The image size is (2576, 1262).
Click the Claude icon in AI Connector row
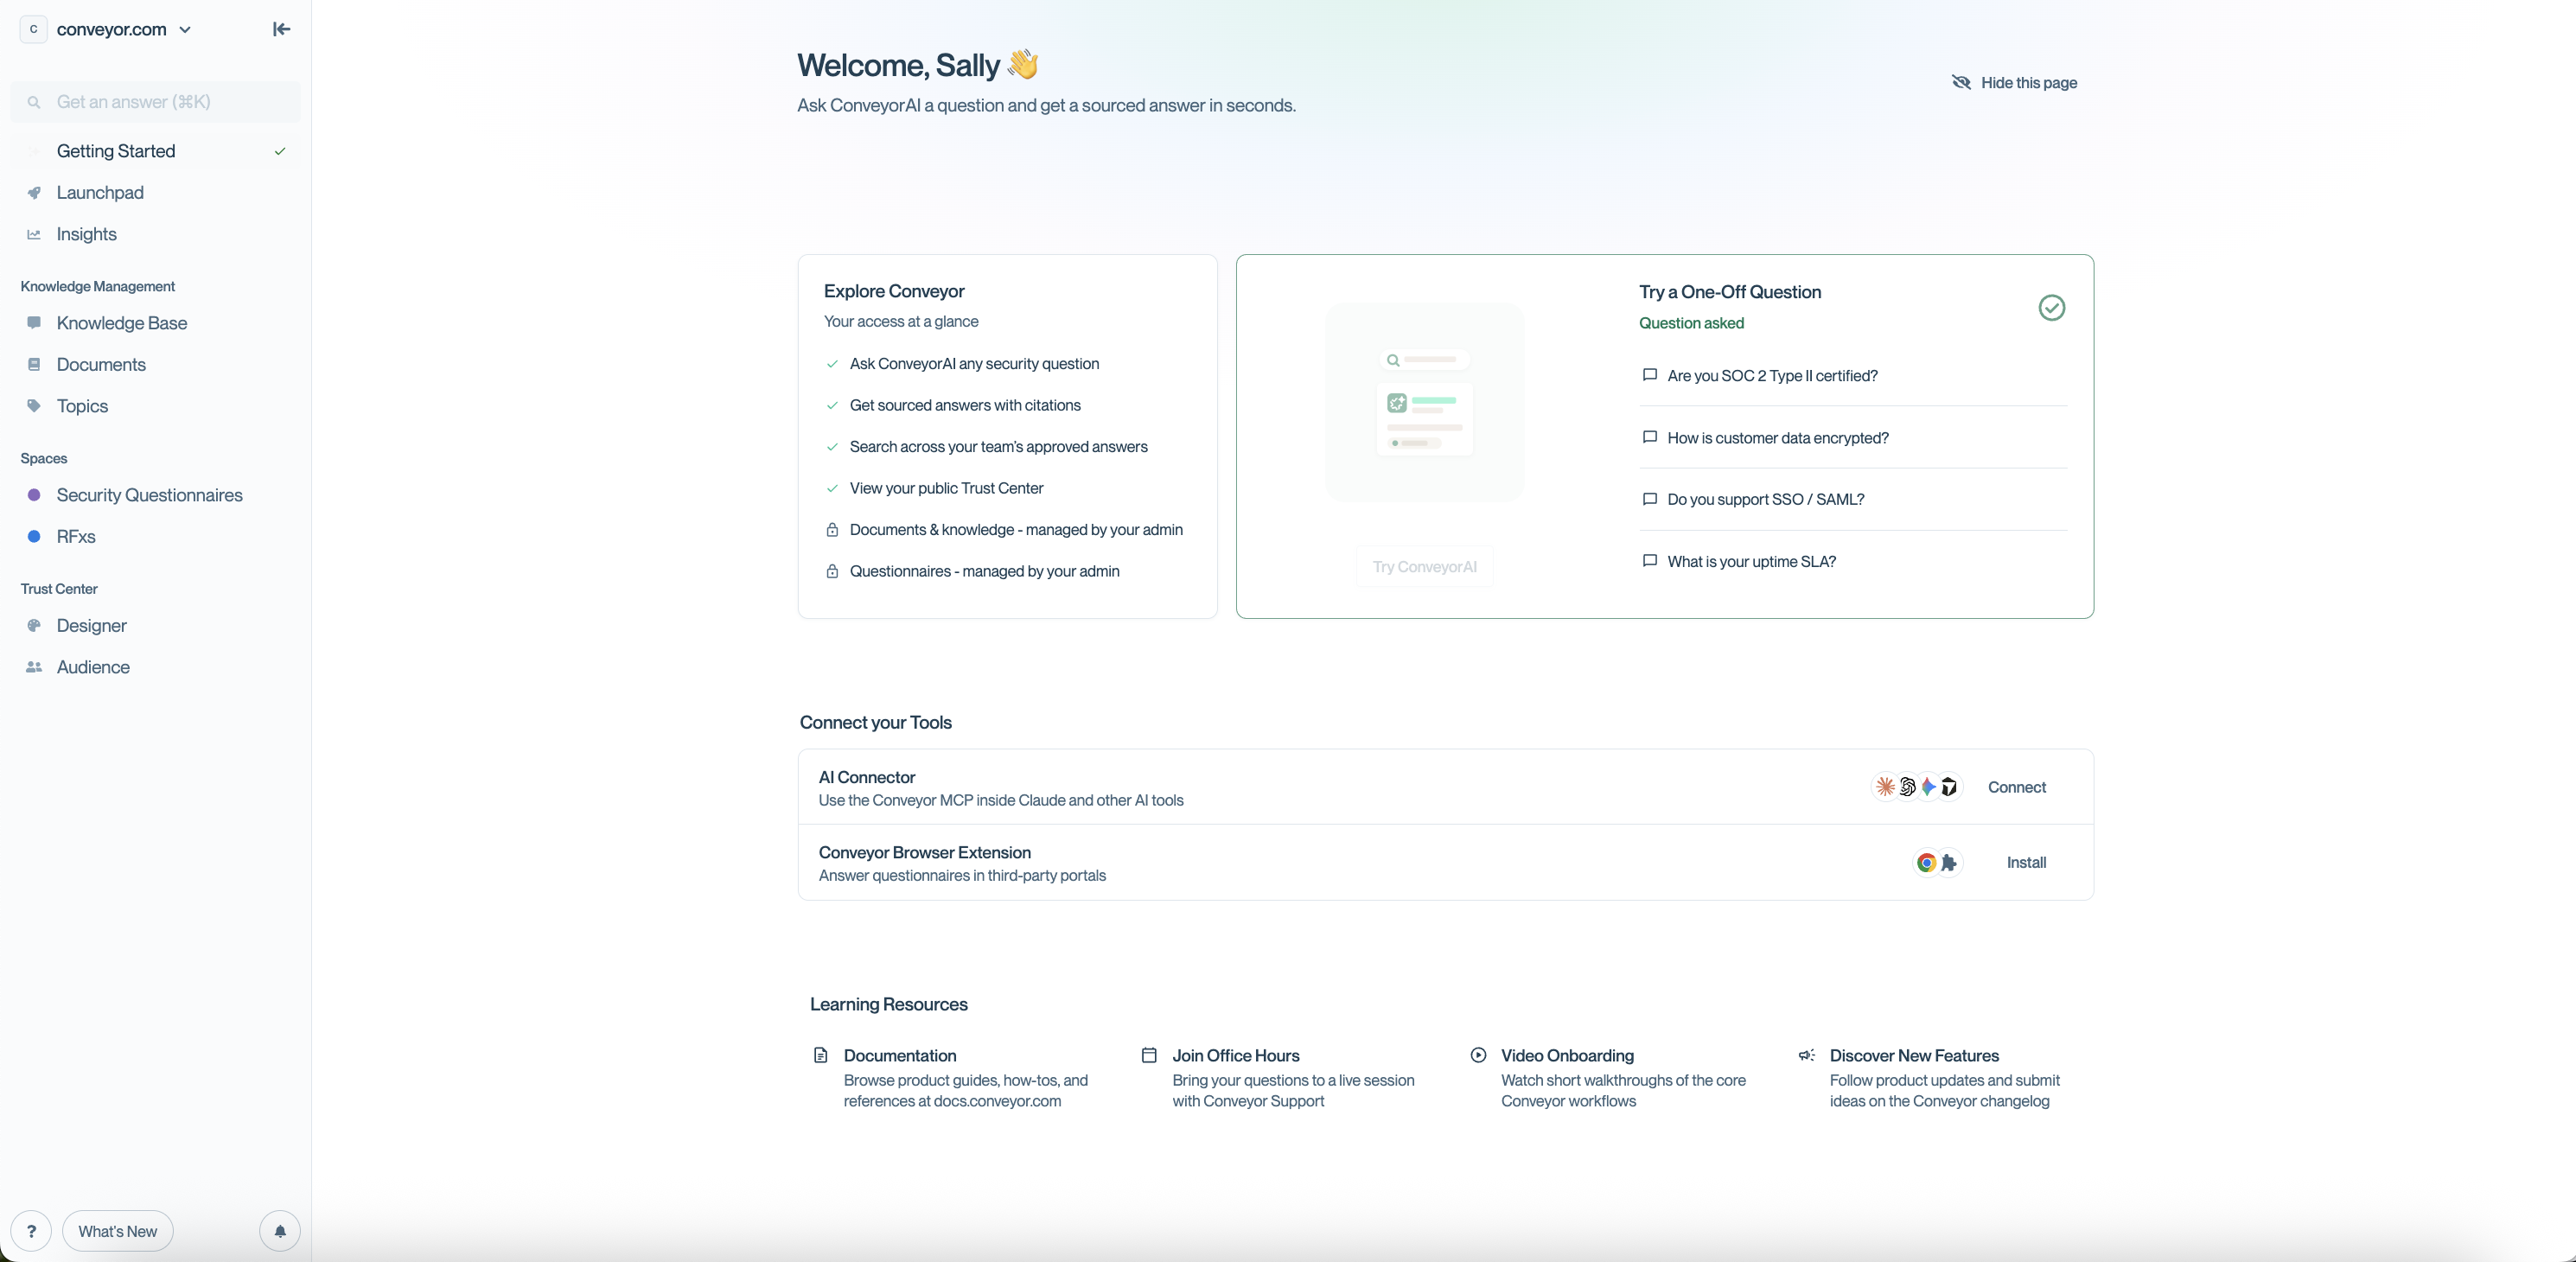tap(1885, 787)
